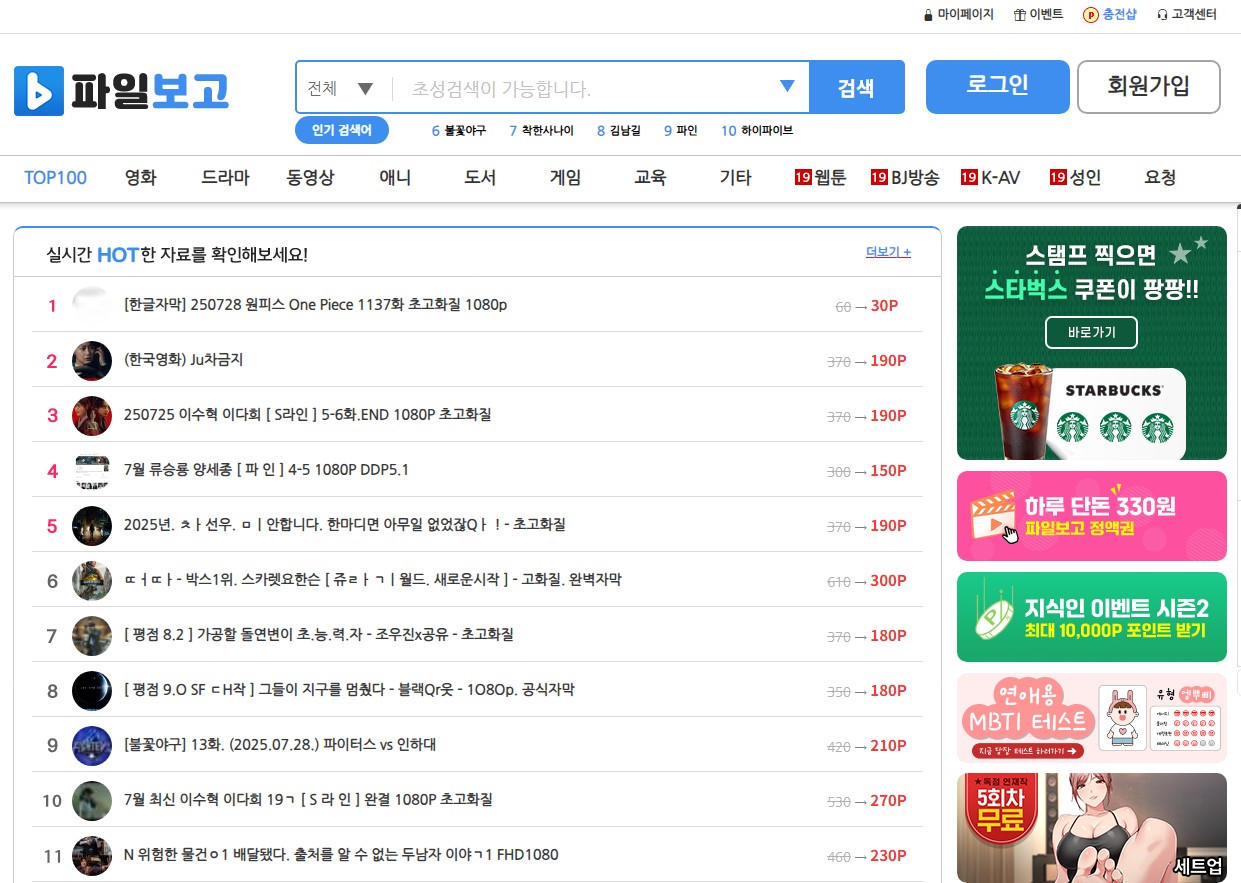Expand the search suggestions arrow in search bar
Screen dimensions: 1241x883
789,87
